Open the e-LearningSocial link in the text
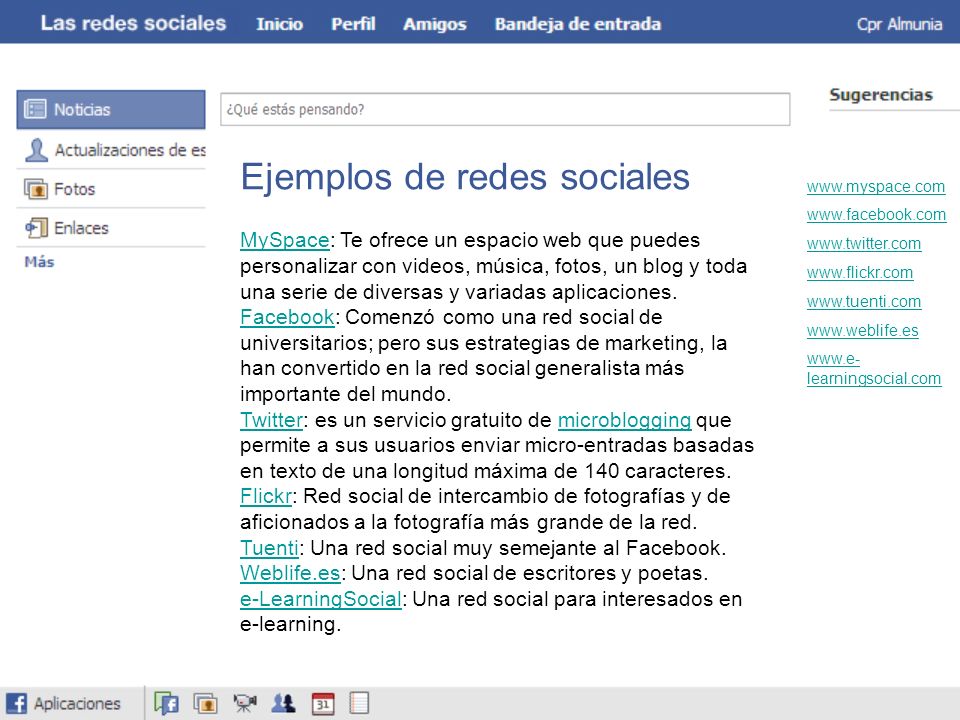The width and height of the screenshot is (960, 720). (x=321, y=599)
